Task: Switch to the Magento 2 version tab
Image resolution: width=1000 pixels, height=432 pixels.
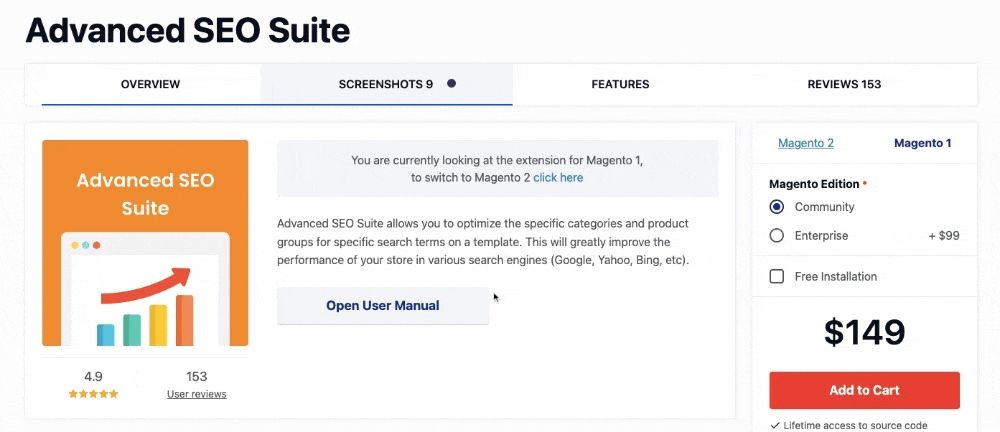Action: tap(805, 143)
